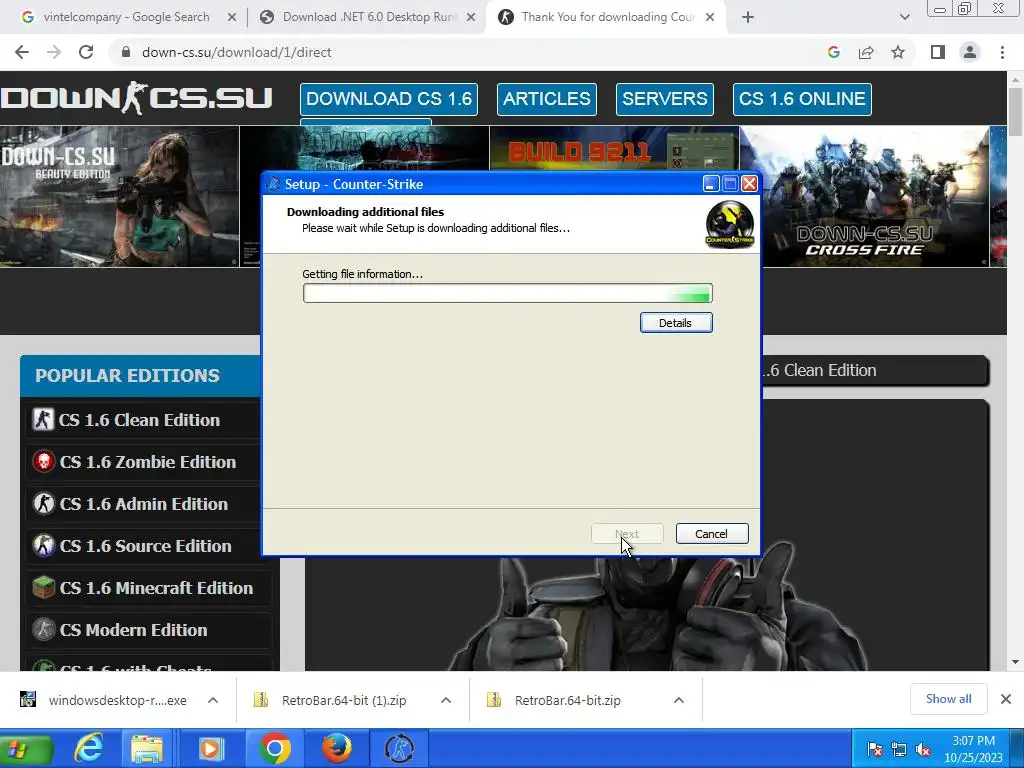Screen dimensions: 1024x768
Task: Open the Google icon in address bar
Action: click(x=833, y=52)
